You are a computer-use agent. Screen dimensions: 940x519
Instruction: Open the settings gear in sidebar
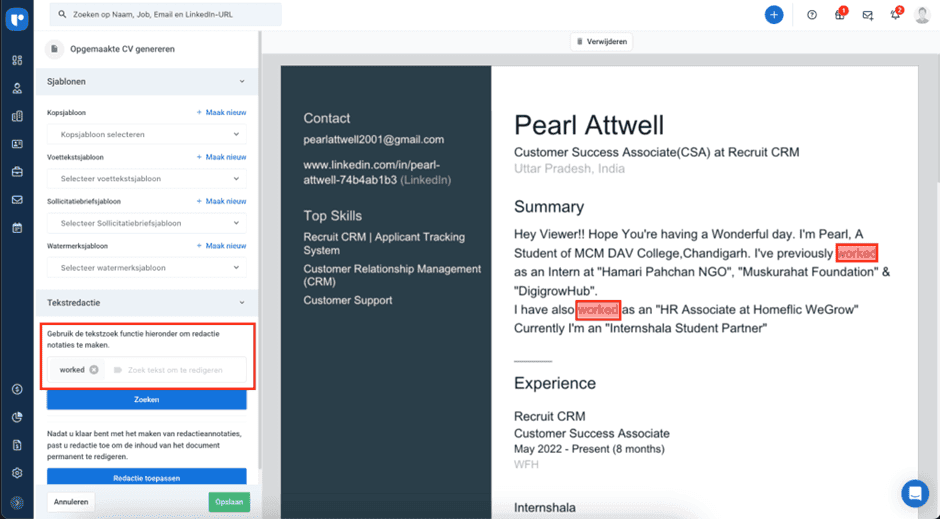click(17, 473)
